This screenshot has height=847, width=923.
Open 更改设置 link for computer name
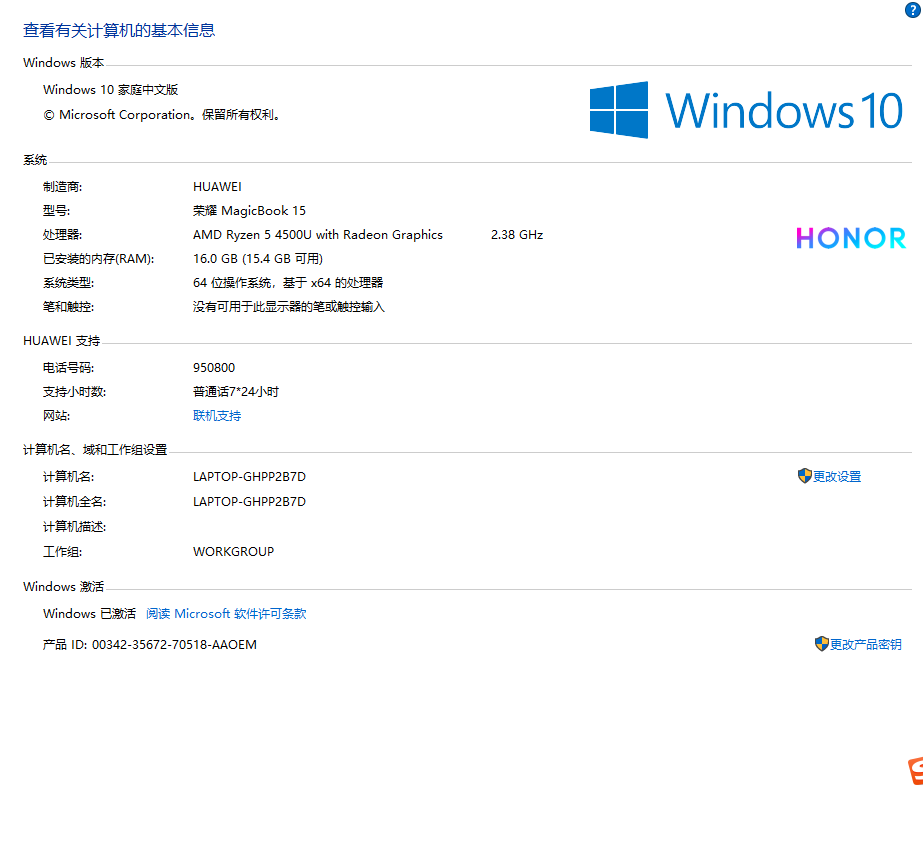(836, 476)
